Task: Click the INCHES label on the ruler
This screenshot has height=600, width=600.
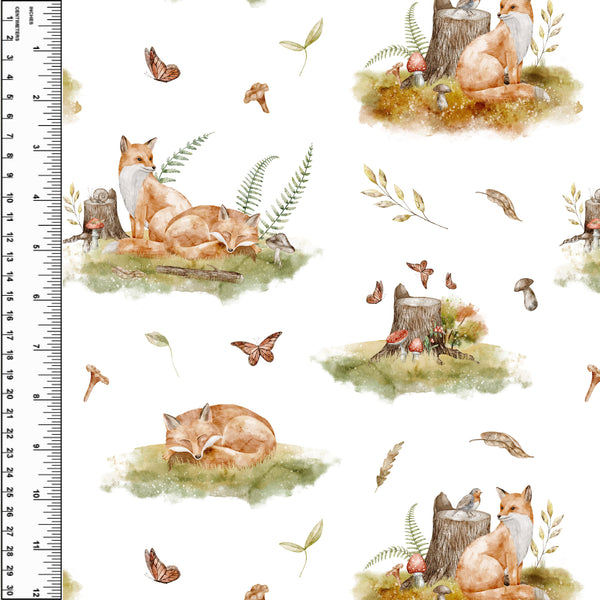Action: click(31, 16)
